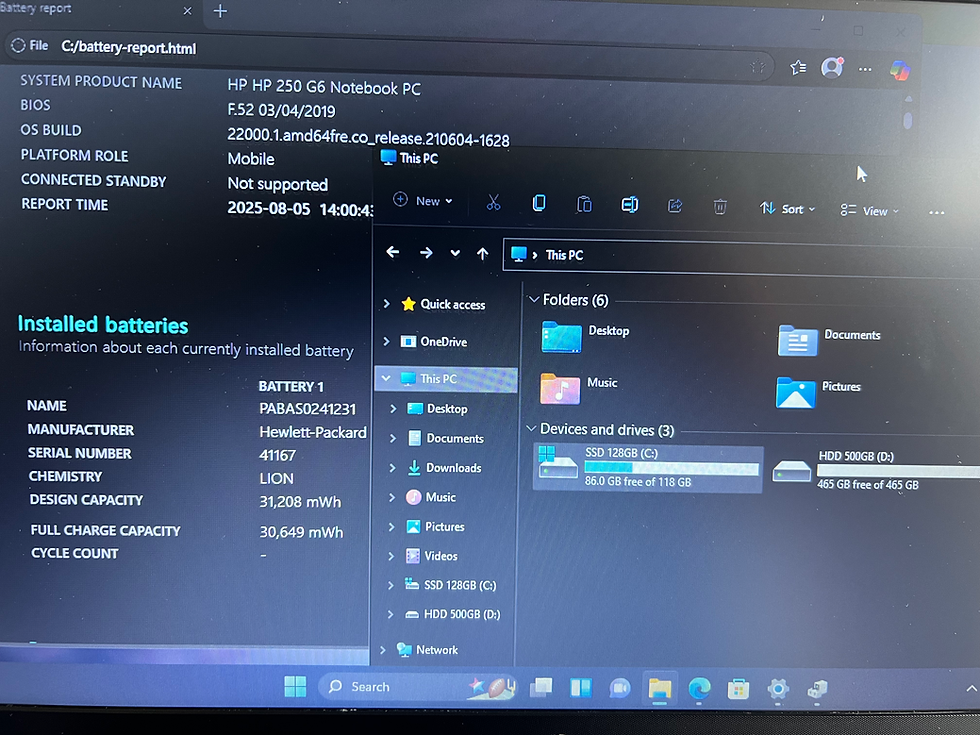
Task: Click the browser favorites star icon
Action: (798, 67)
